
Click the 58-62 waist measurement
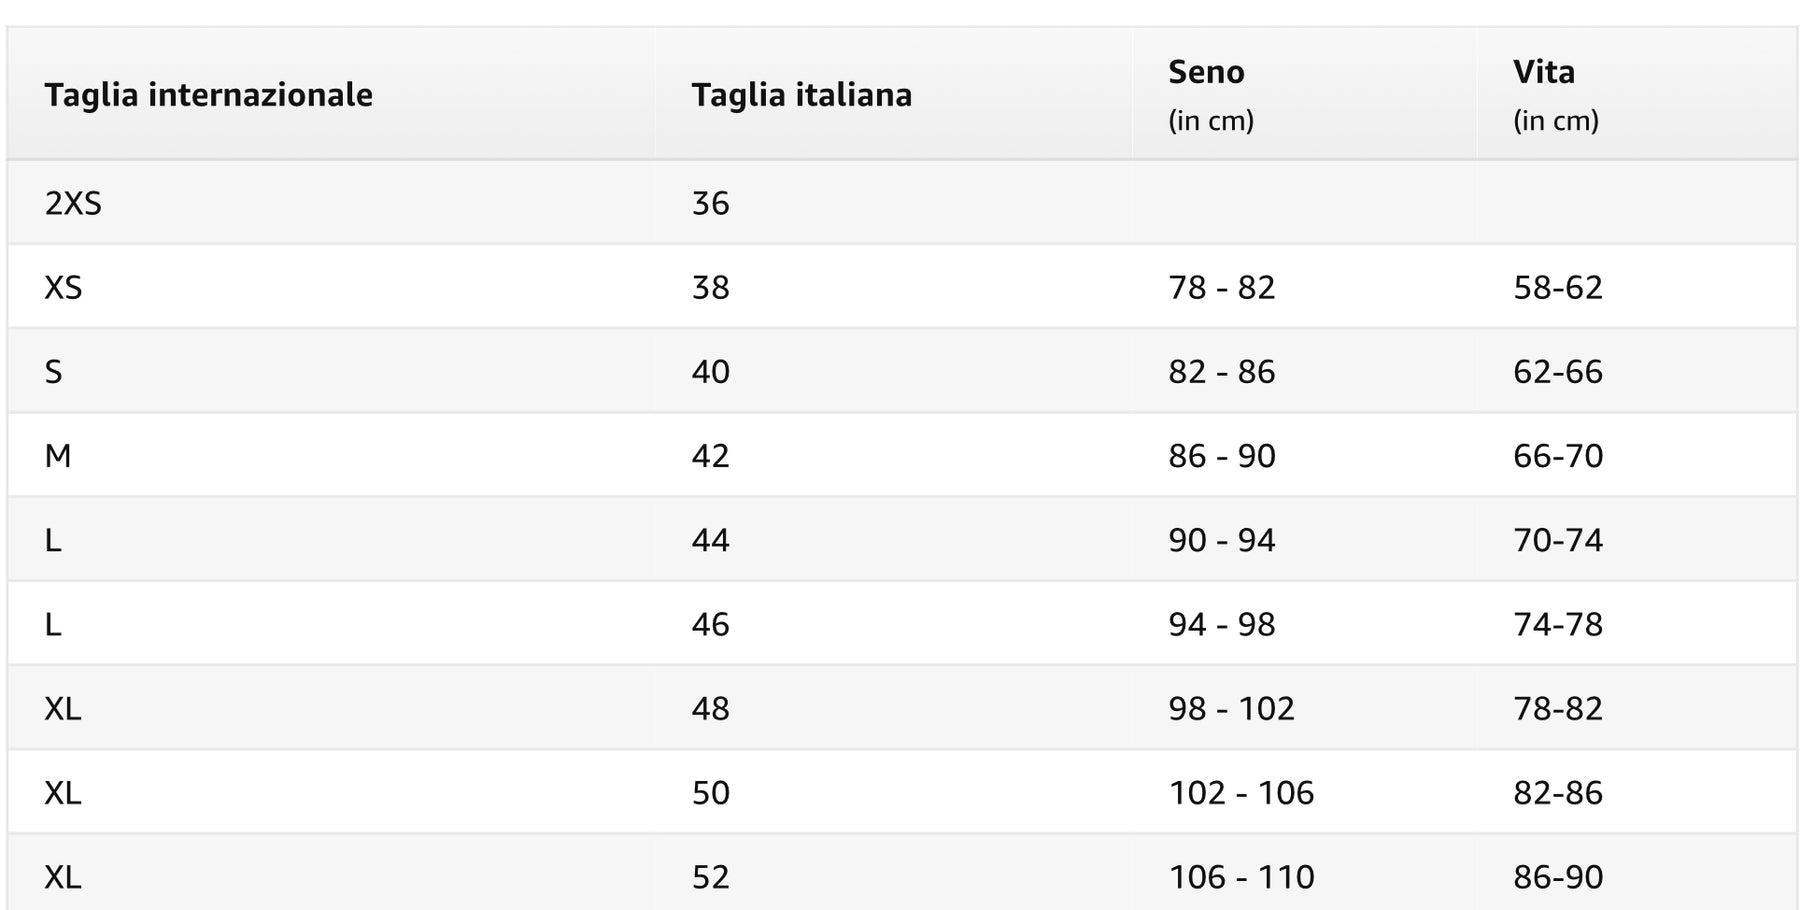(x=1557, y=287)
